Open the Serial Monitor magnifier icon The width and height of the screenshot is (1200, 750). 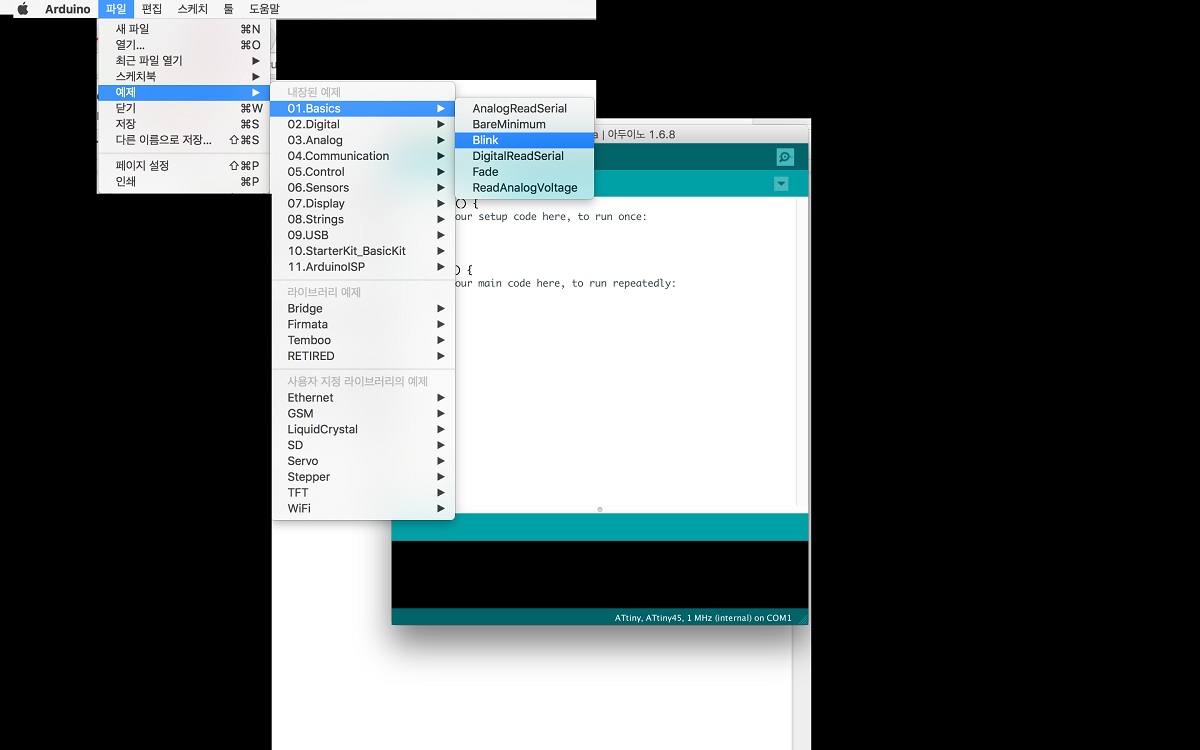(x=785, y=157)
